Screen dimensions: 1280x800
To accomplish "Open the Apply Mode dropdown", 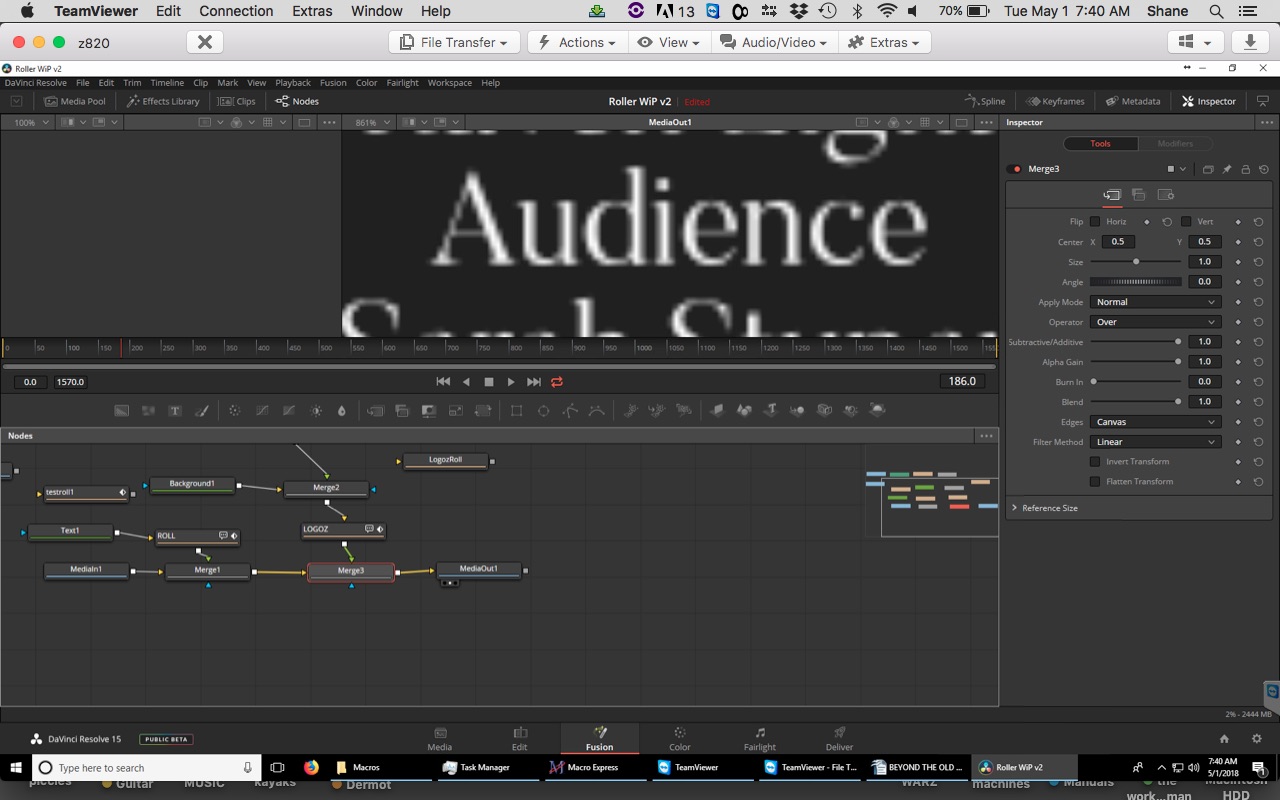I will (1155, 302).
